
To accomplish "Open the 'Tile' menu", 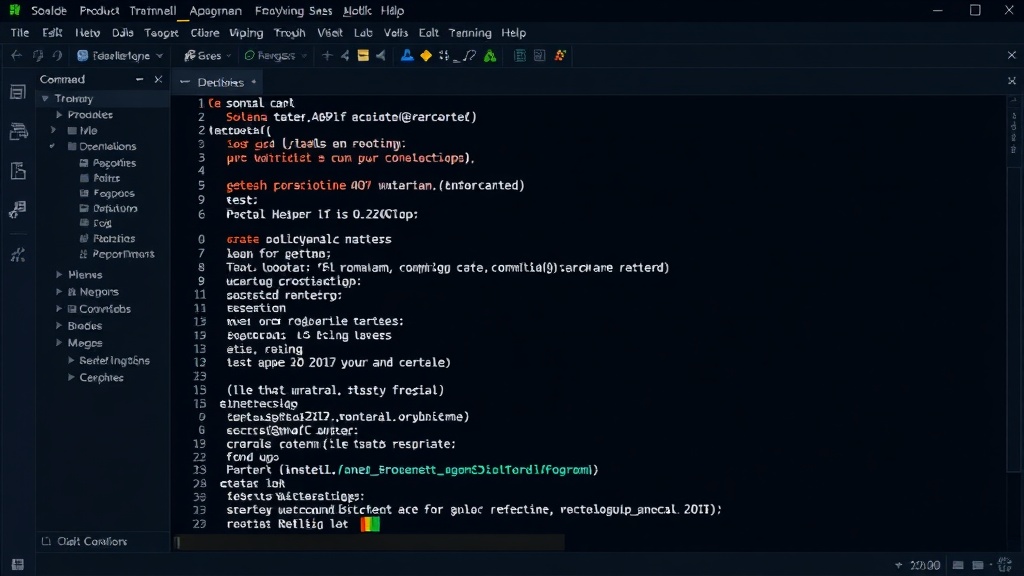I will pos(20,33).
